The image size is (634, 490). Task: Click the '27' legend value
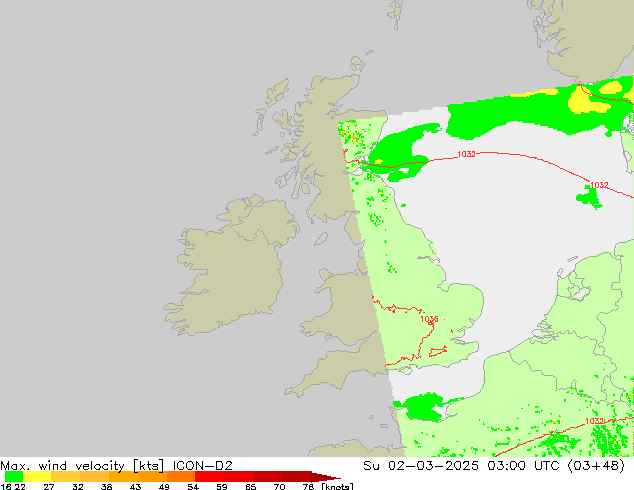[49, 486]
